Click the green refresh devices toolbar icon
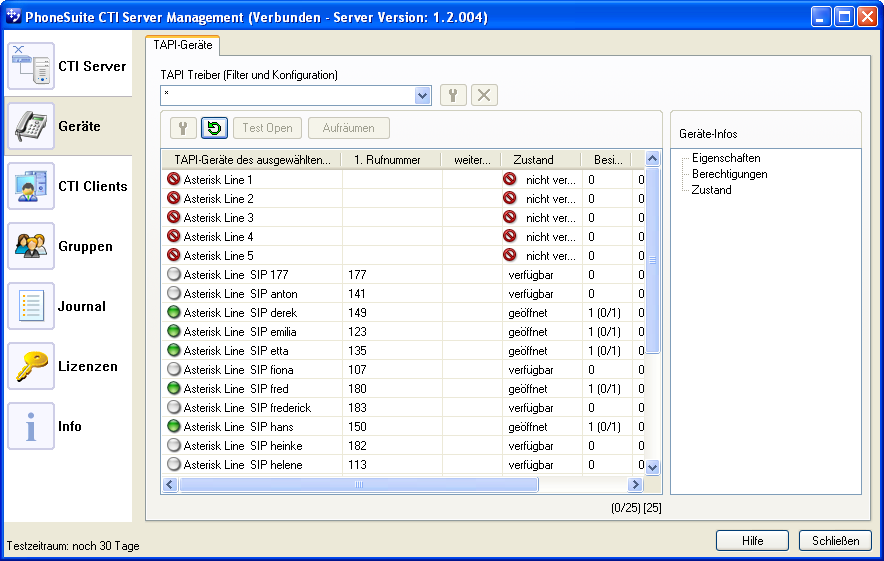The height and width of the screenshot is (561, 884). click(214, 128)
